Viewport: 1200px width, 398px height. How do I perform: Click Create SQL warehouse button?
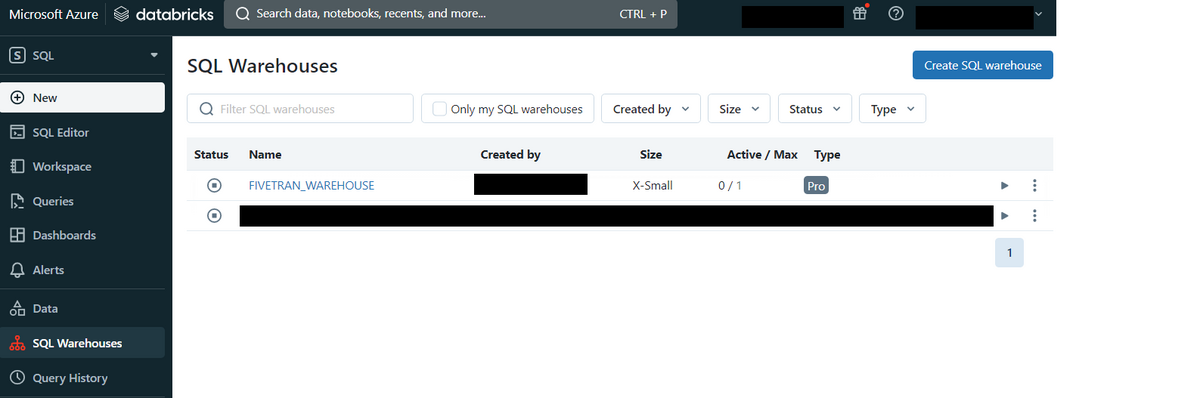(x=982, y=65)
